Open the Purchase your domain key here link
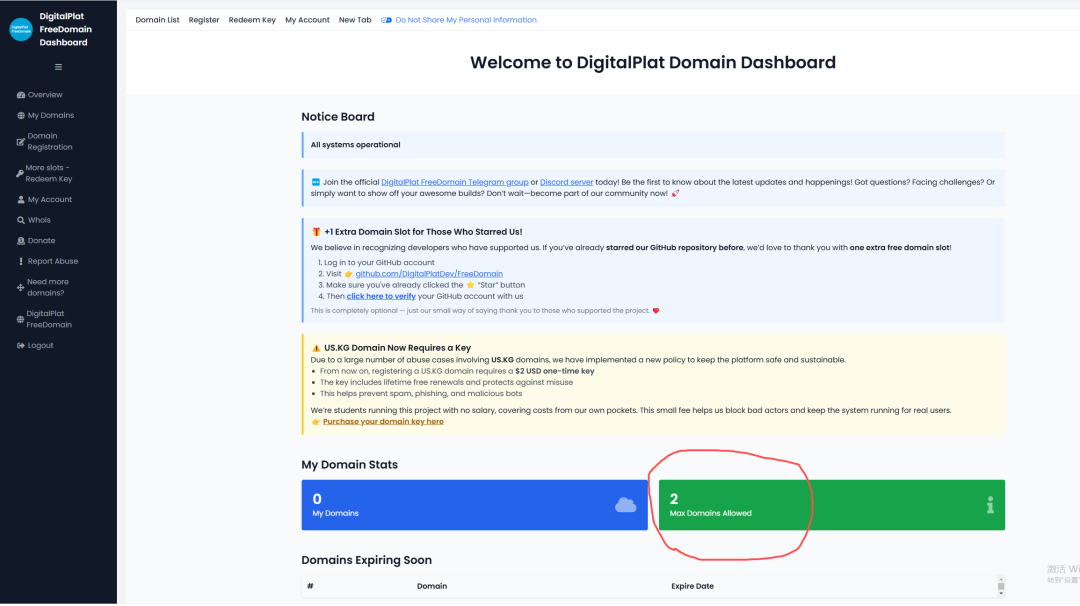 point(383,422)
